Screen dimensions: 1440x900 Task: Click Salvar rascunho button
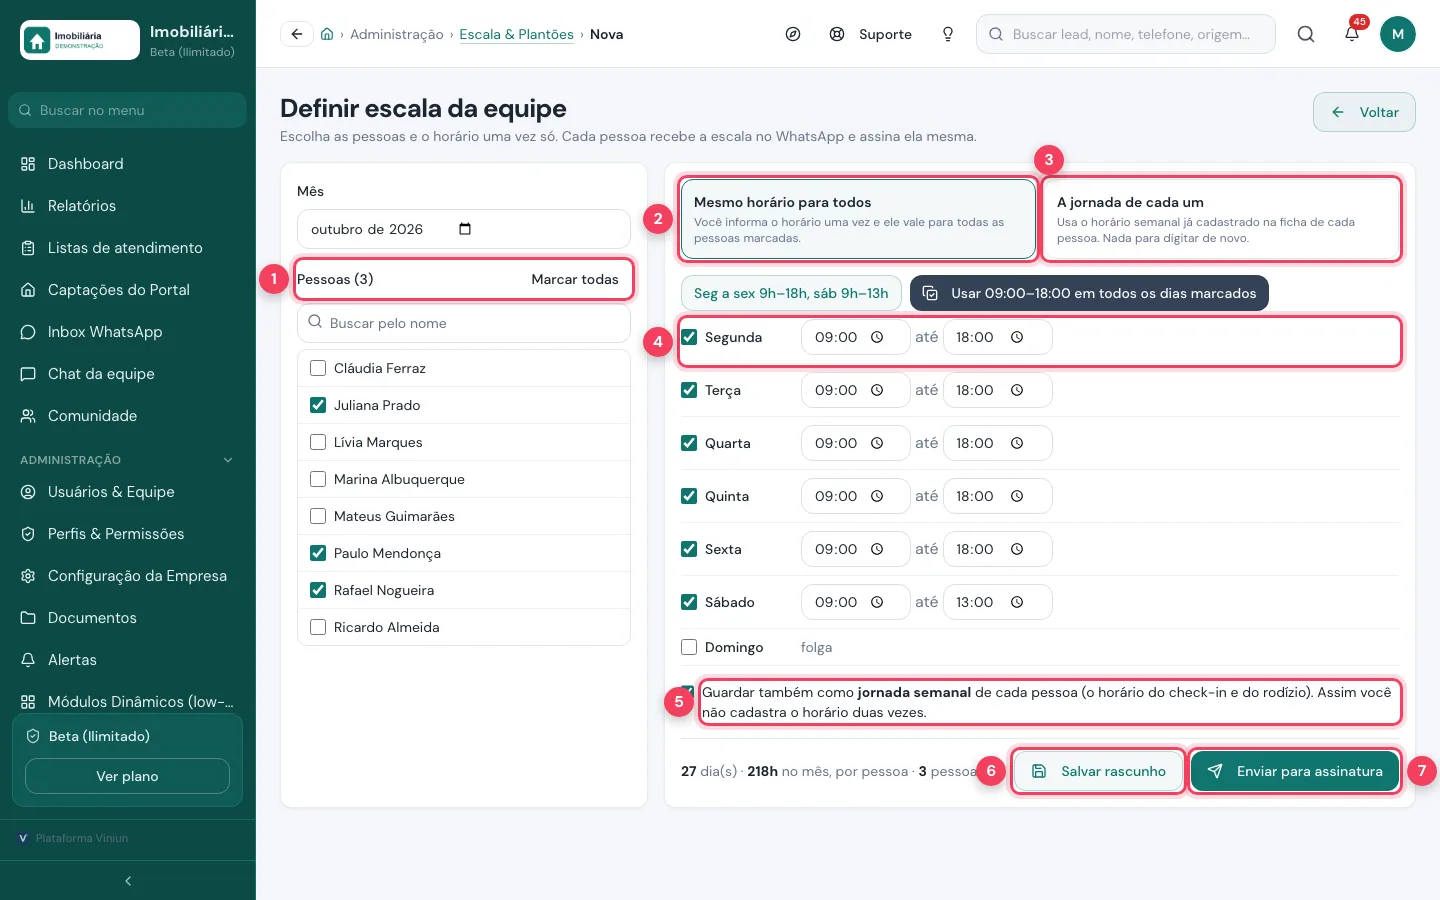tap(1099, 771)
